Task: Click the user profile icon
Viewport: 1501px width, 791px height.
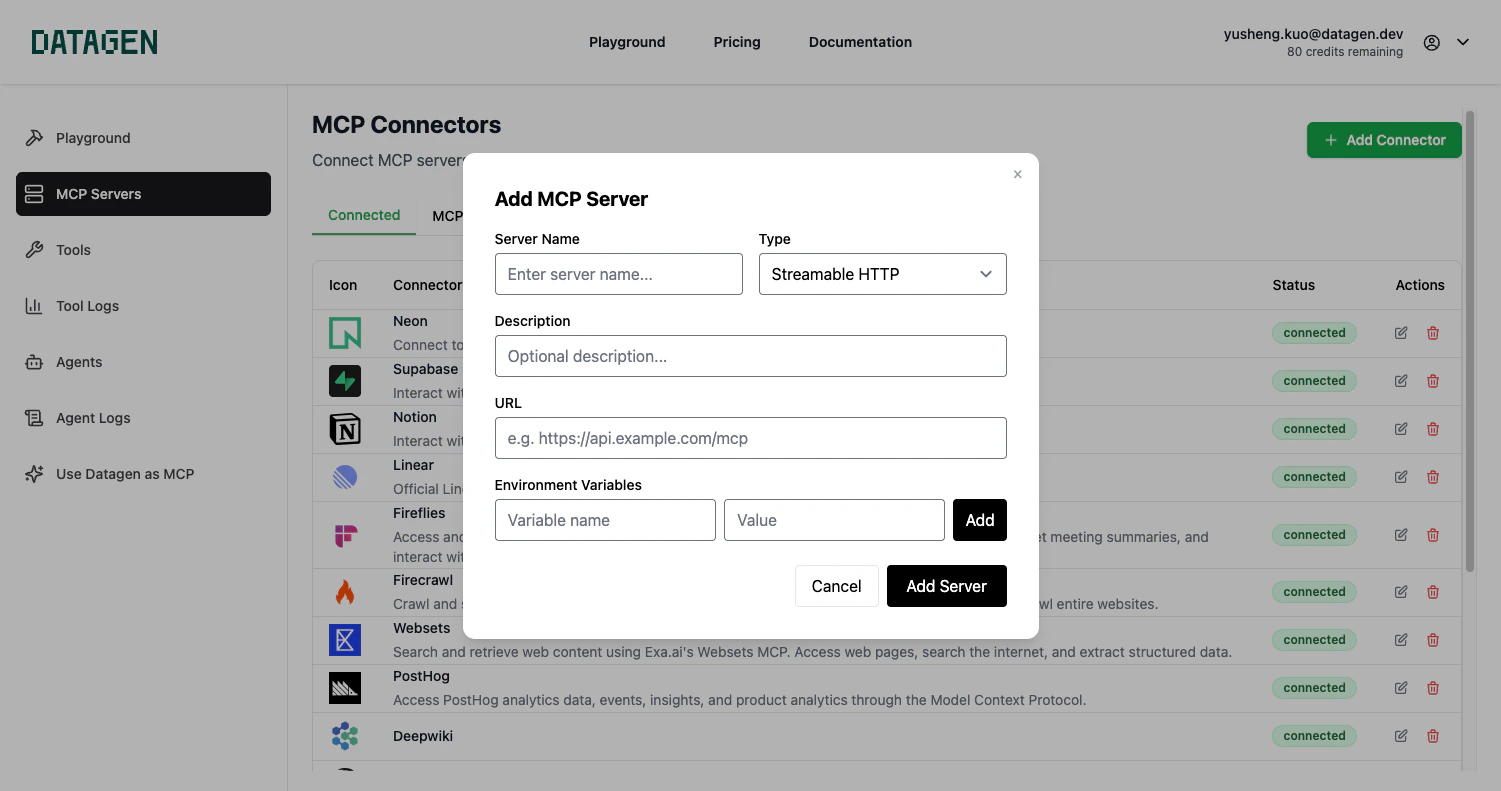Action: coord(1431,41)
